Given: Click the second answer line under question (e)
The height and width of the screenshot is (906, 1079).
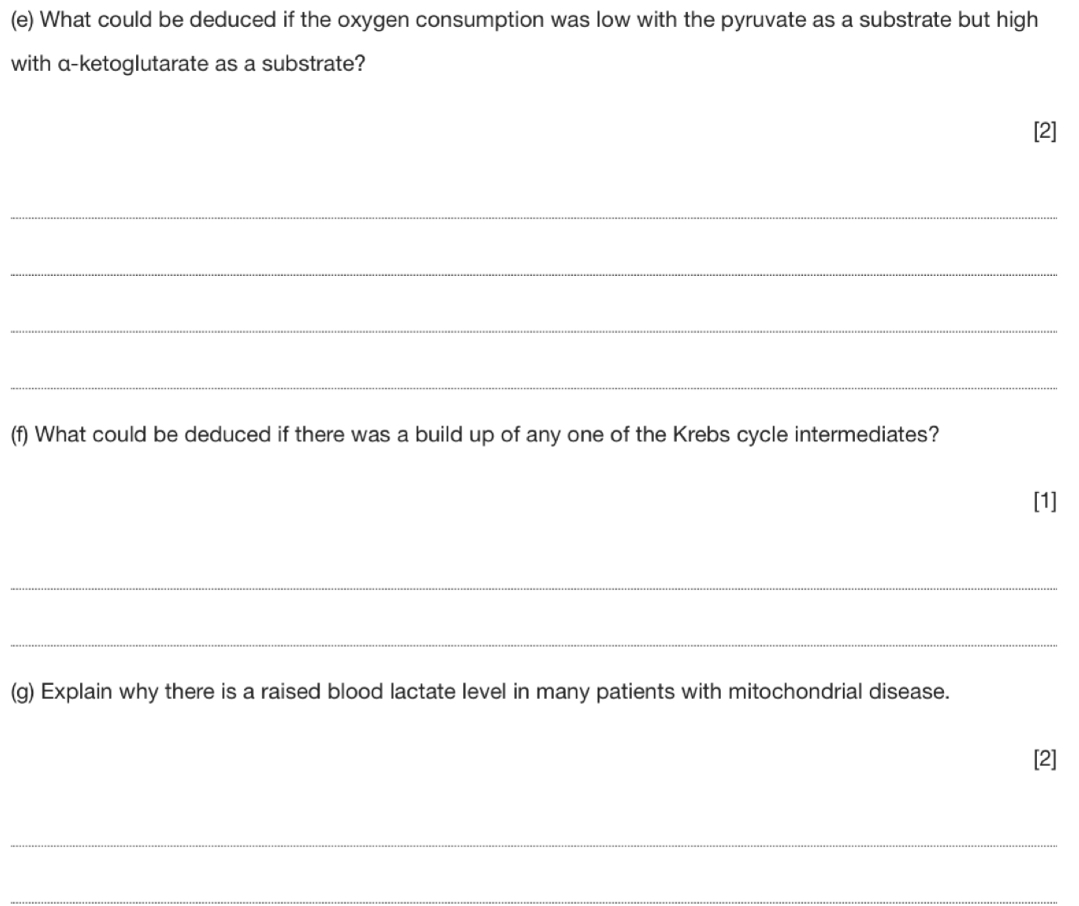Looking at the screenshot, I should point(532,274).
